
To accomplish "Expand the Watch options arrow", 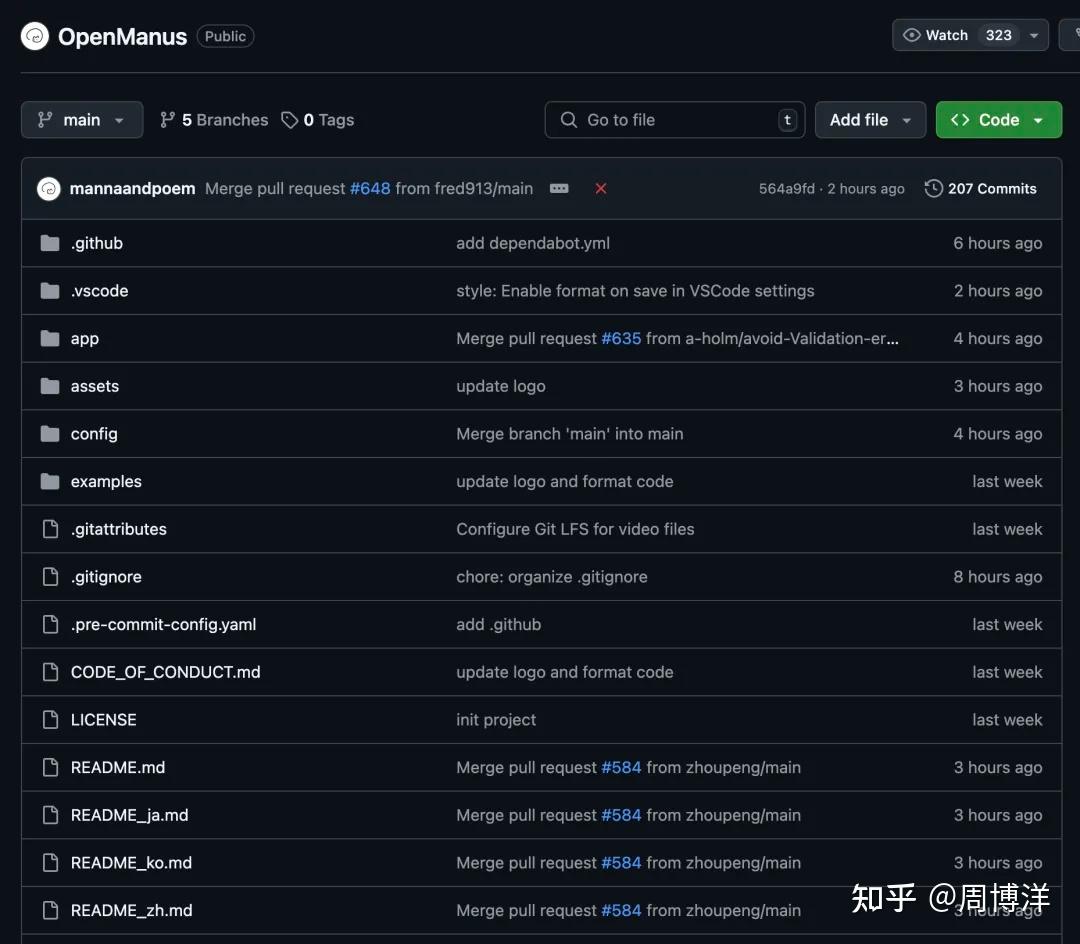I will click(1035, 35).
